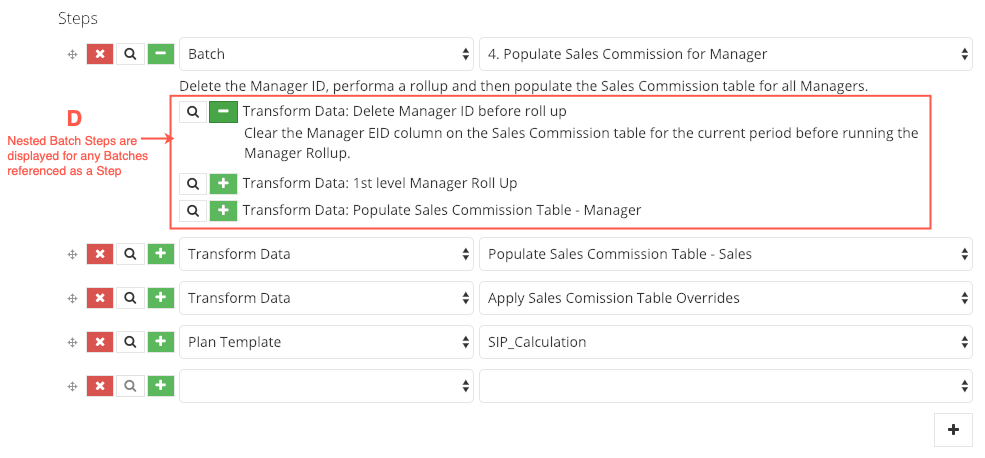Add a new step with the plus button

tap(953, 430)
